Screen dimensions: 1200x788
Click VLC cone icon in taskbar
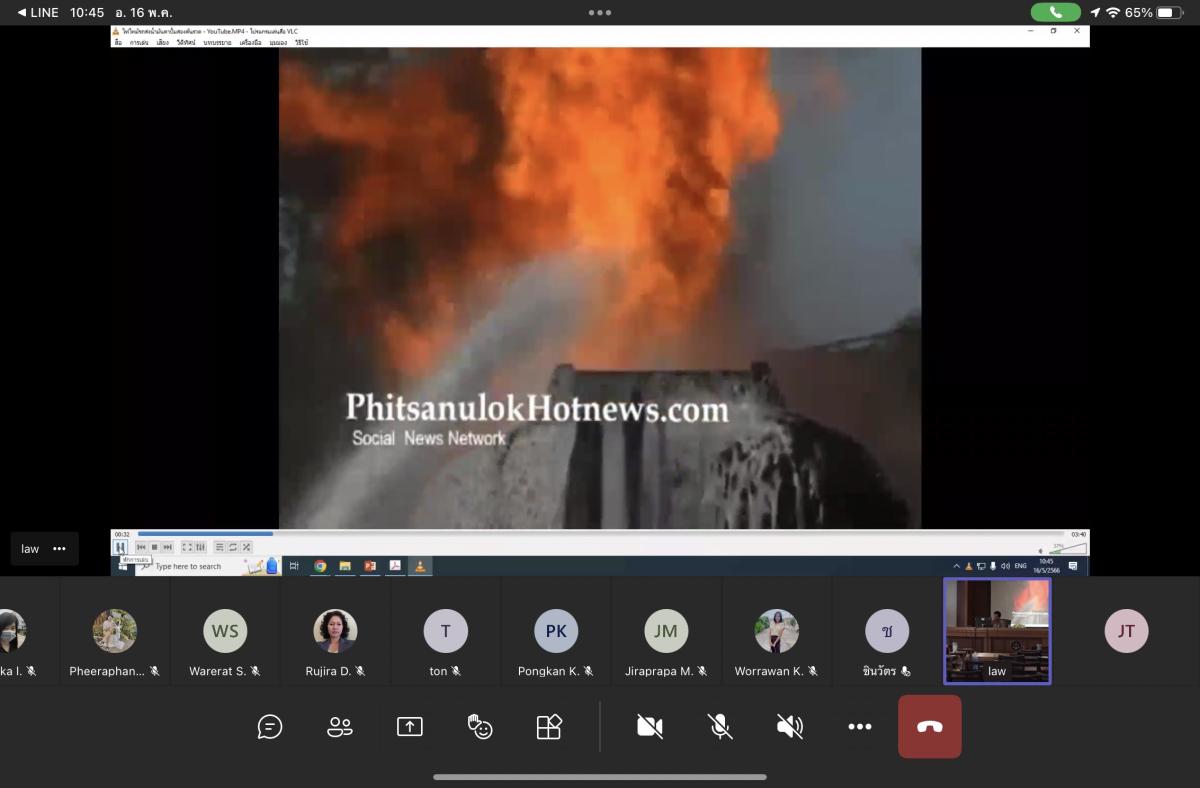tap(420, 566)
